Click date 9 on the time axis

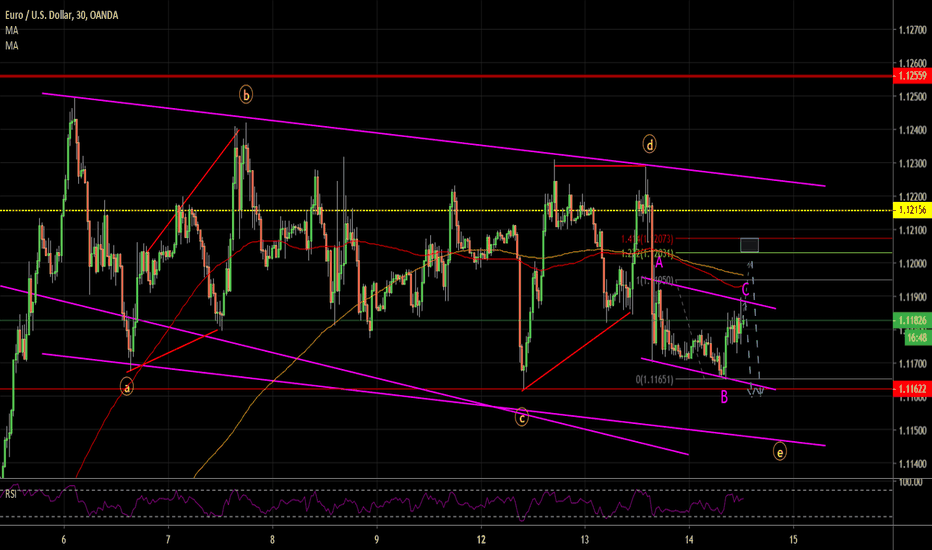point(377,540)
